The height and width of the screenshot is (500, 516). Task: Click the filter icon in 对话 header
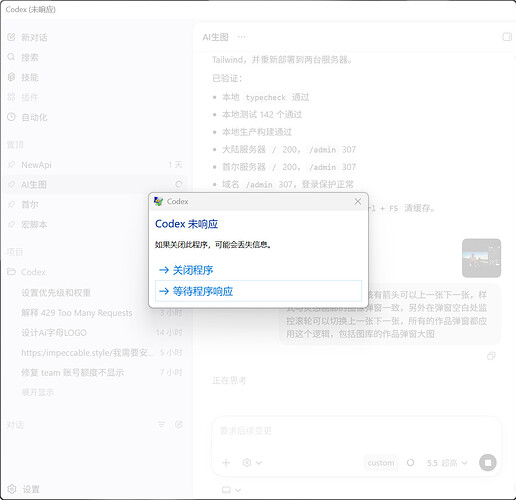161,424
